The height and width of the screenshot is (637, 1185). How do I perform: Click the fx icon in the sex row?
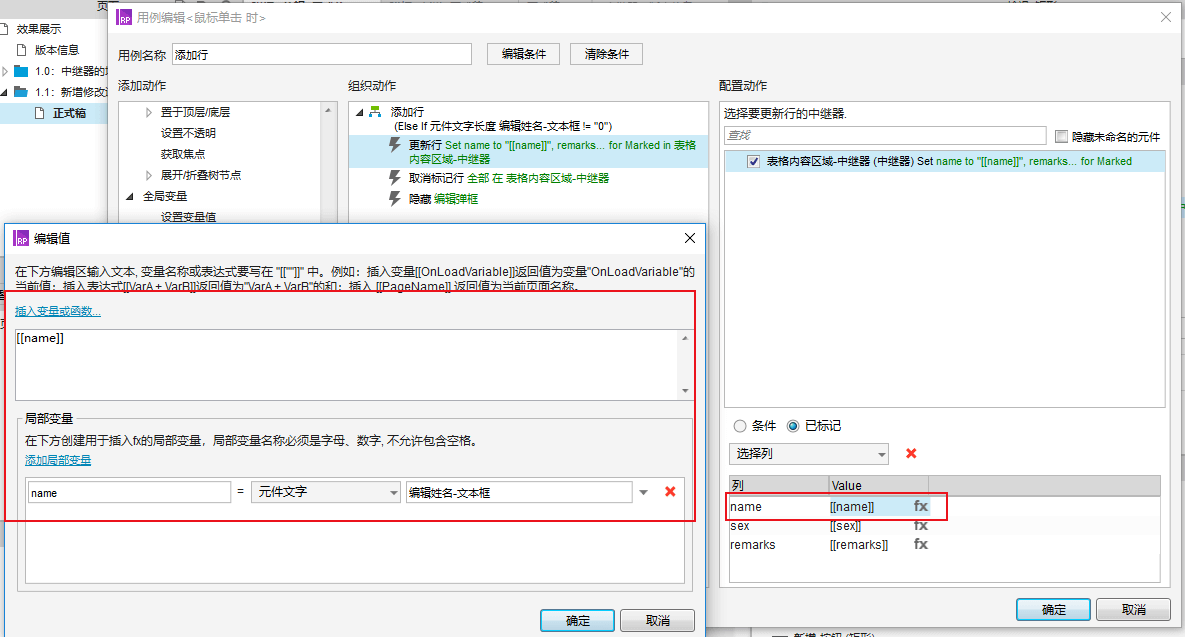click(x=920, y=525)
